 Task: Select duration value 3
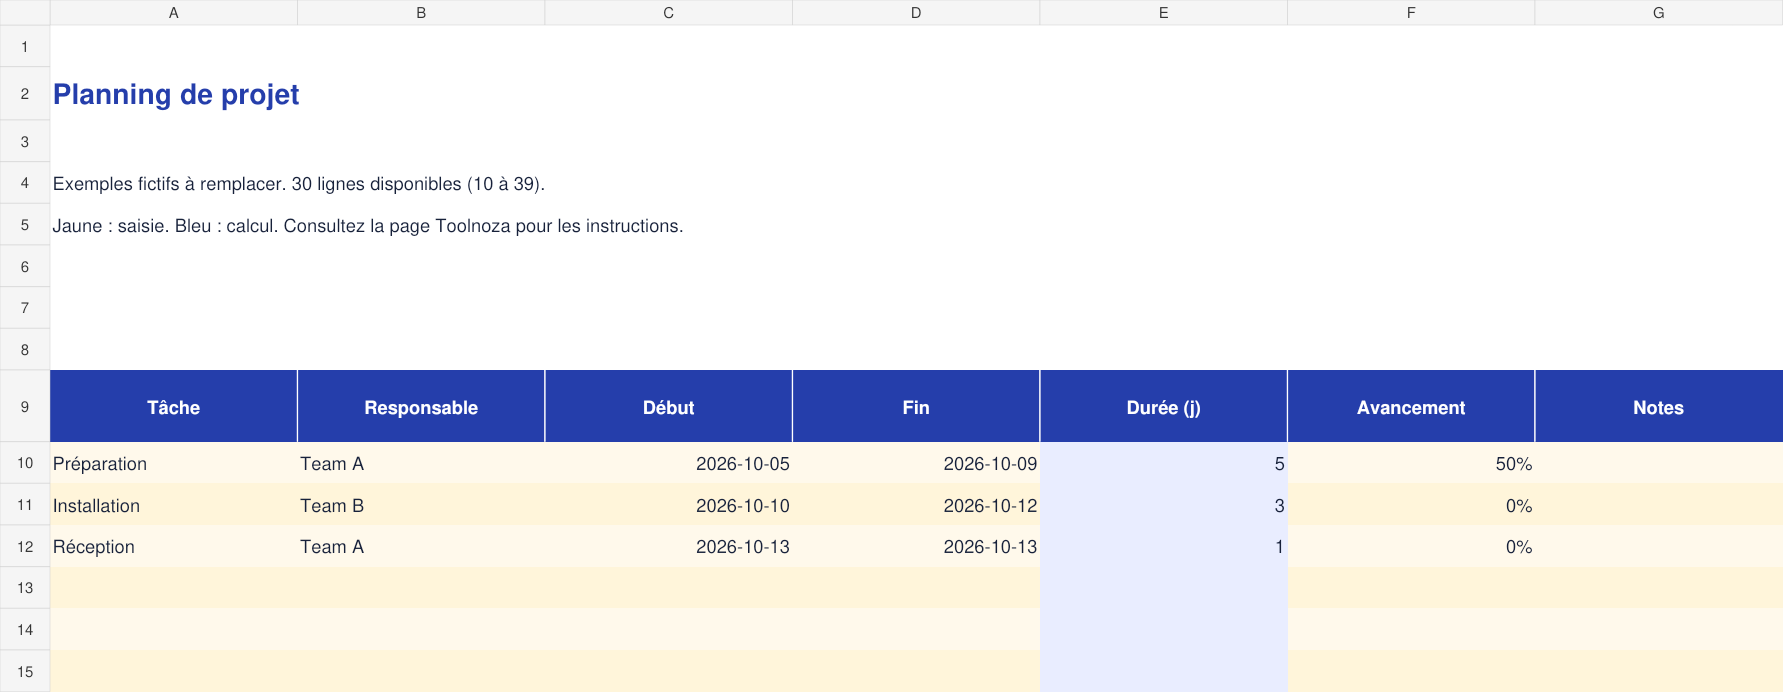coord(1164,506)
